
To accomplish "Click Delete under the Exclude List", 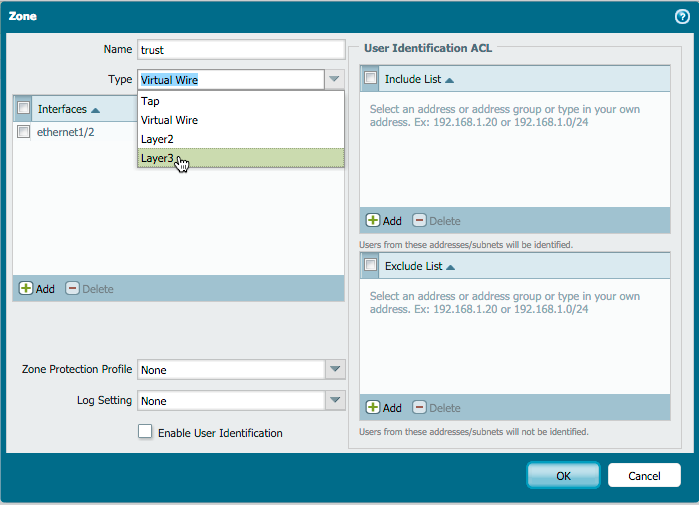I will (436, 407).
